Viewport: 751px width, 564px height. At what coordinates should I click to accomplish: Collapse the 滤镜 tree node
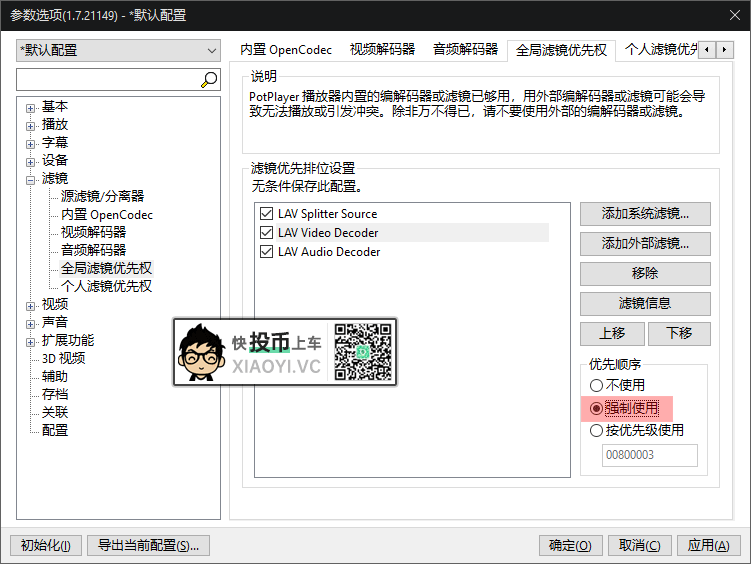click(x=30, y=180)
